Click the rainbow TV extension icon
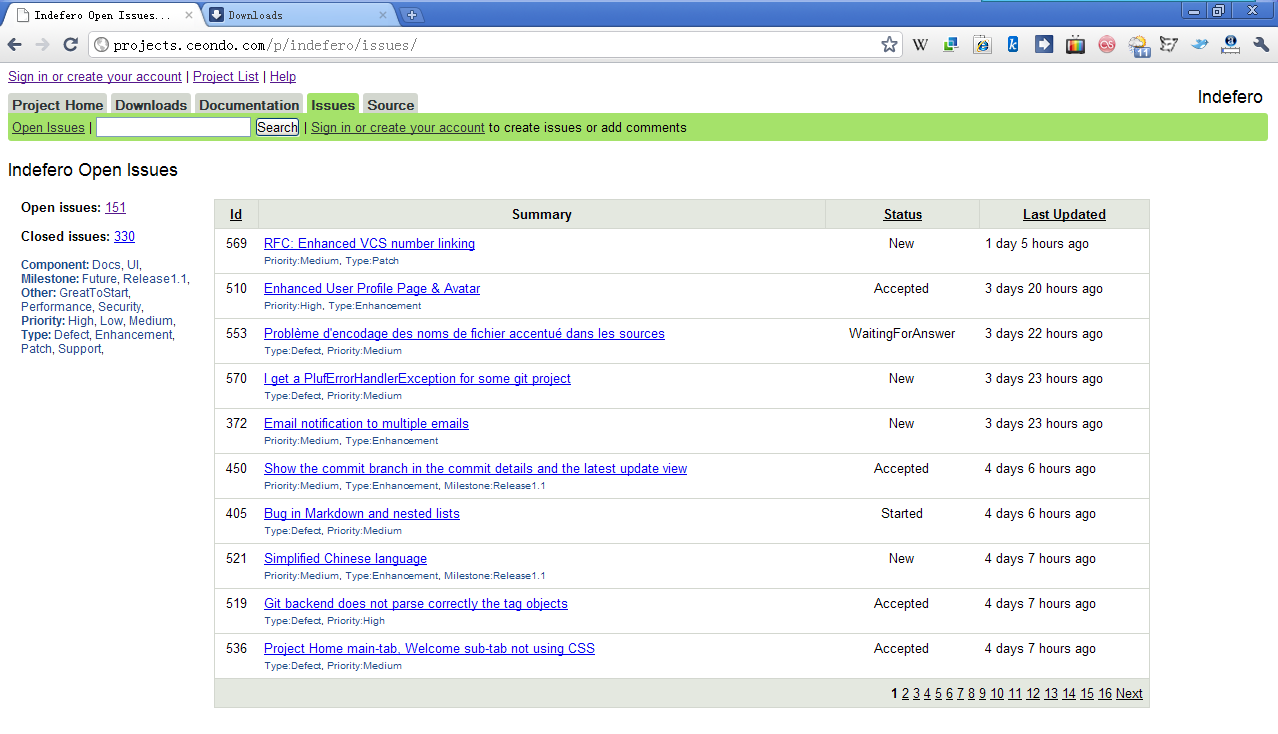Viewport: 1278px width, 734px height. coord(1075,45)
